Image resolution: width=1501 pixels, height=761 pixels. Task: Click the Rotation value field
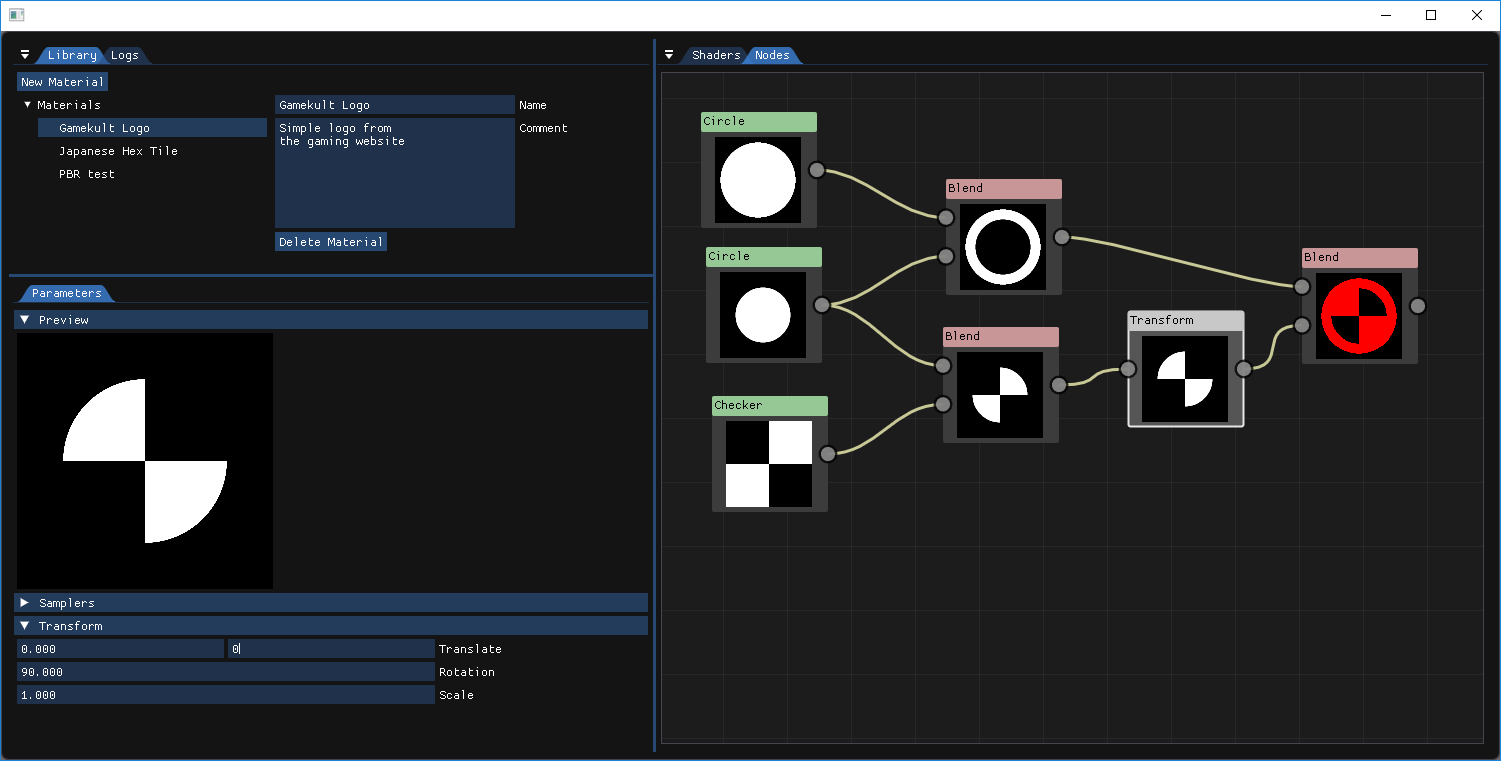pyautogui.click(x=226, y=672)
